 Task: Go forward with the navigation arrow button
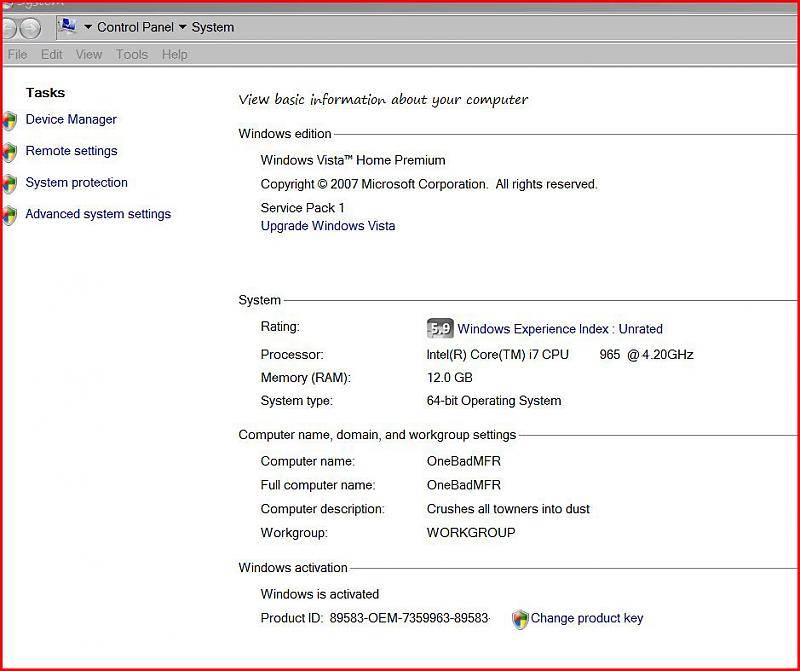pyautogui.click(x=31, y=28)
